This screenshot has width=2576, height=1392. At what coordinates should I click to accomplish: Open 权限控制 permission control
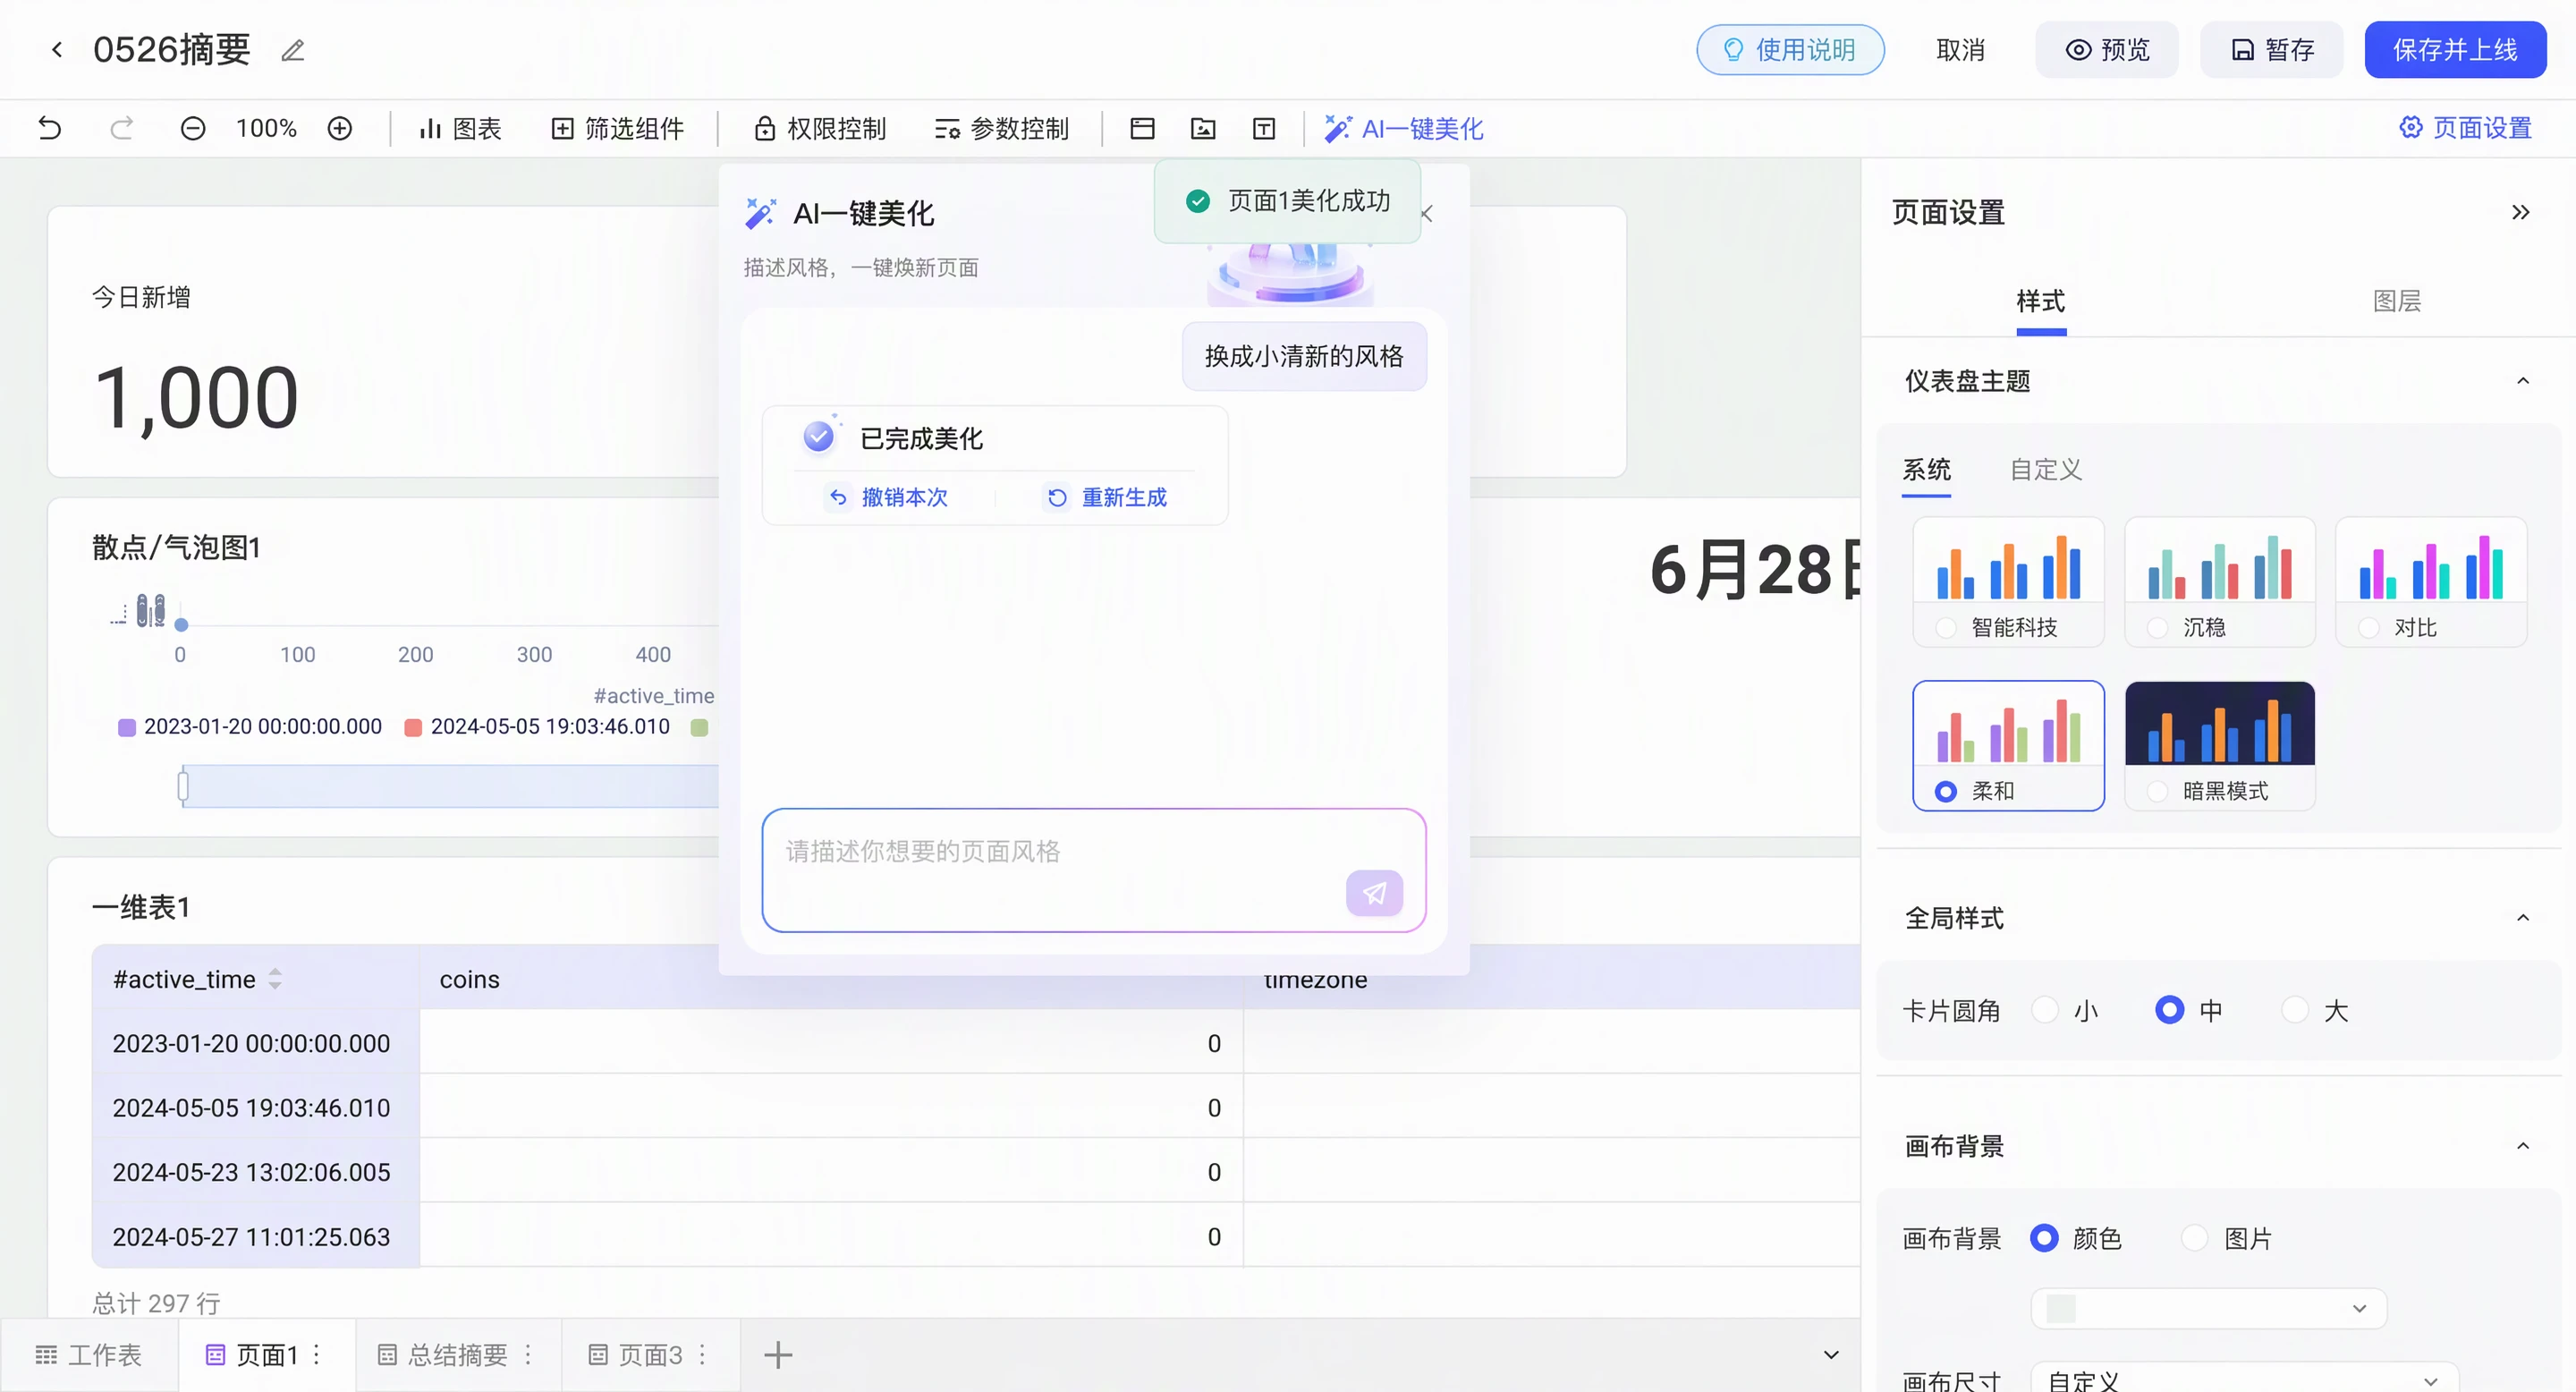click(x=820, y=128)
